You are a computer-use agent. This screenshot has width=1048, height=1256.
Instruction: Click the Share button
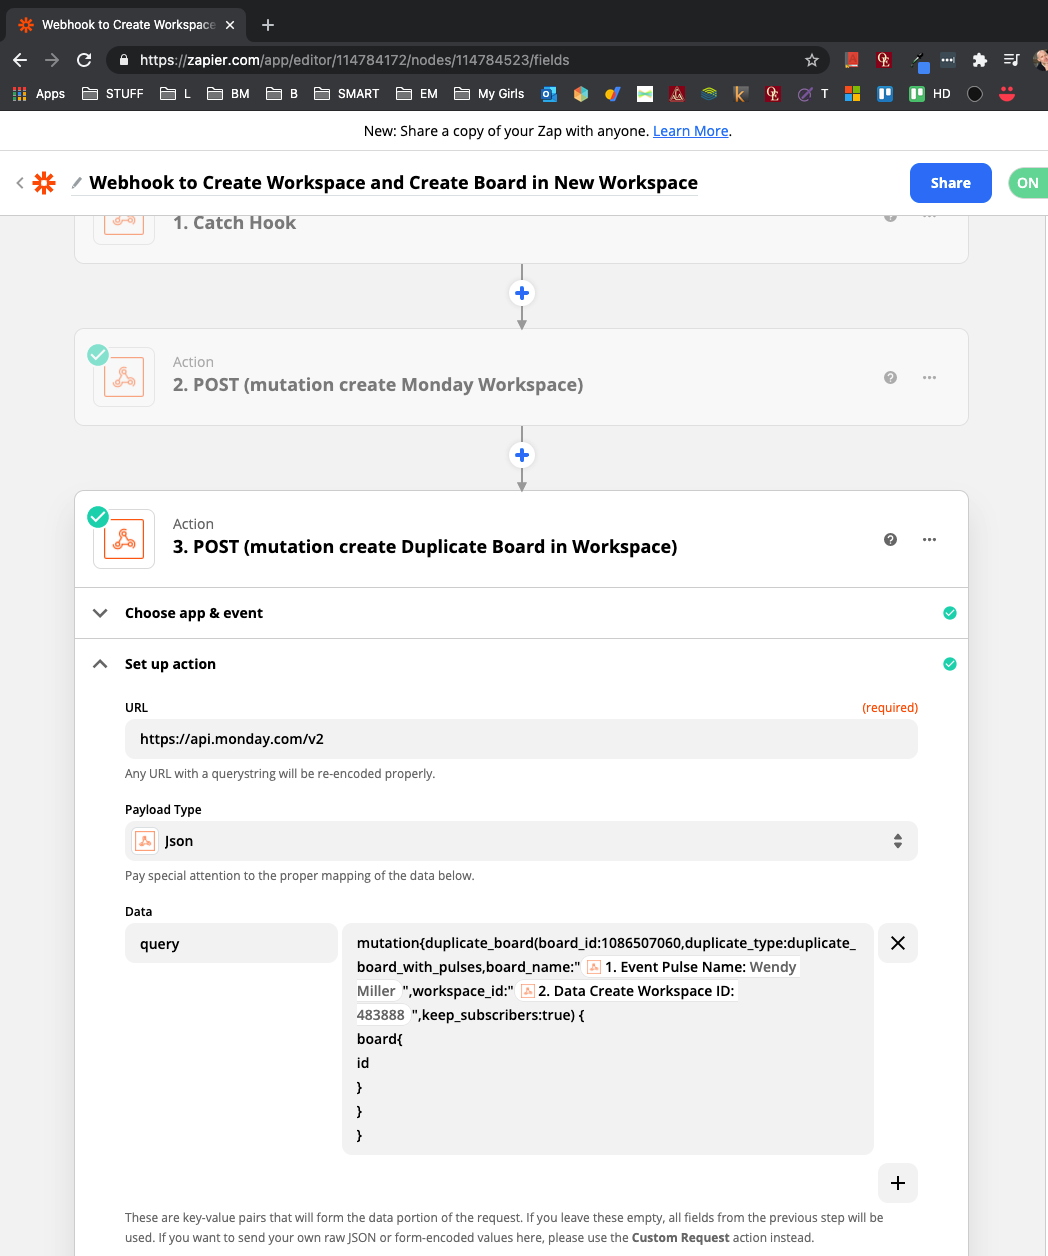coord(951,183)
